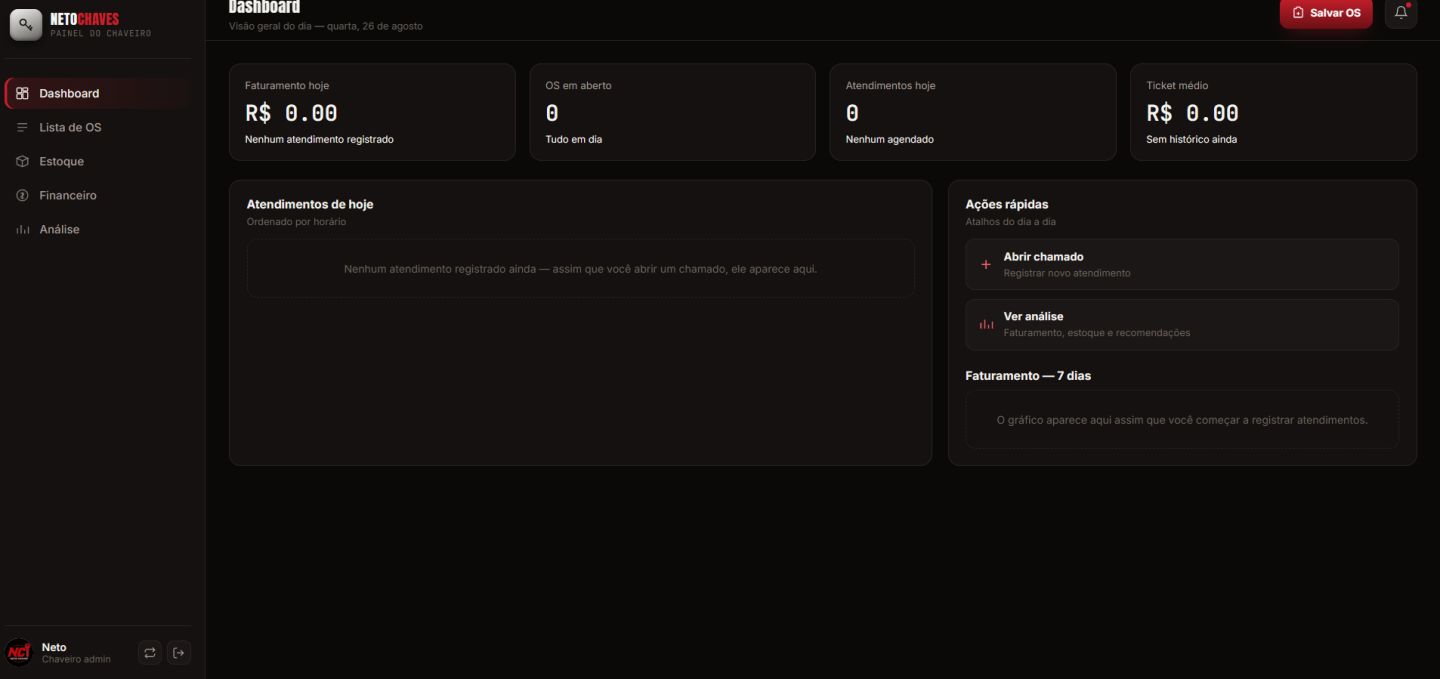
Task: Click the 'Ações rápidas' heading
Action: (x=1007, y=204)
